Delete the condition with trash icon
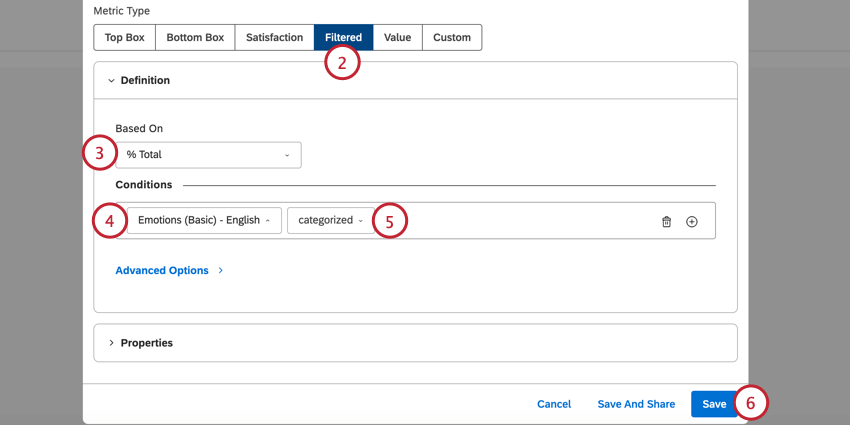This screenshot has height=425, width=850. [667, 221]
